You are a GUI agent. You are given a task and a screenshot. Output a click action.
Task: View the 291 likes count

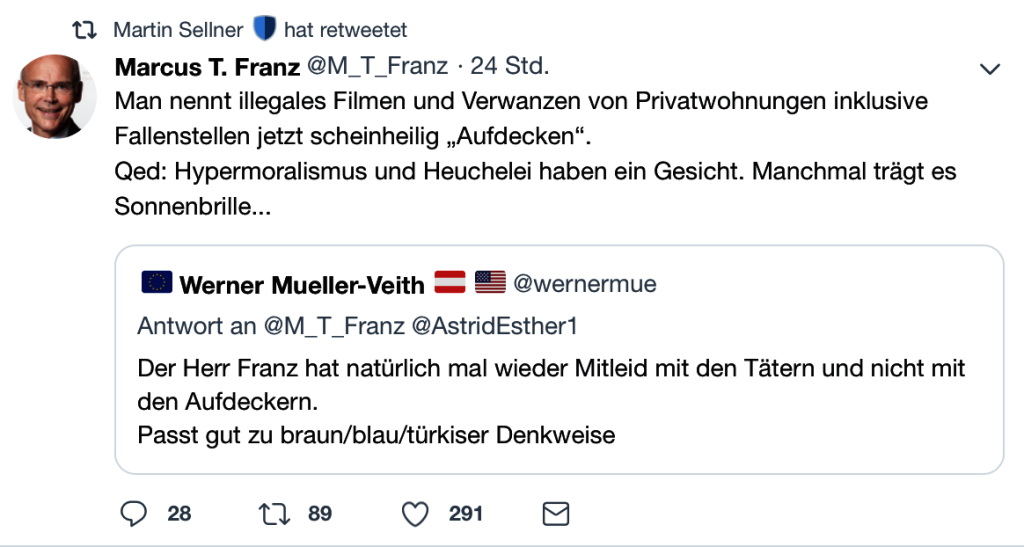click(x=466, y=514)
